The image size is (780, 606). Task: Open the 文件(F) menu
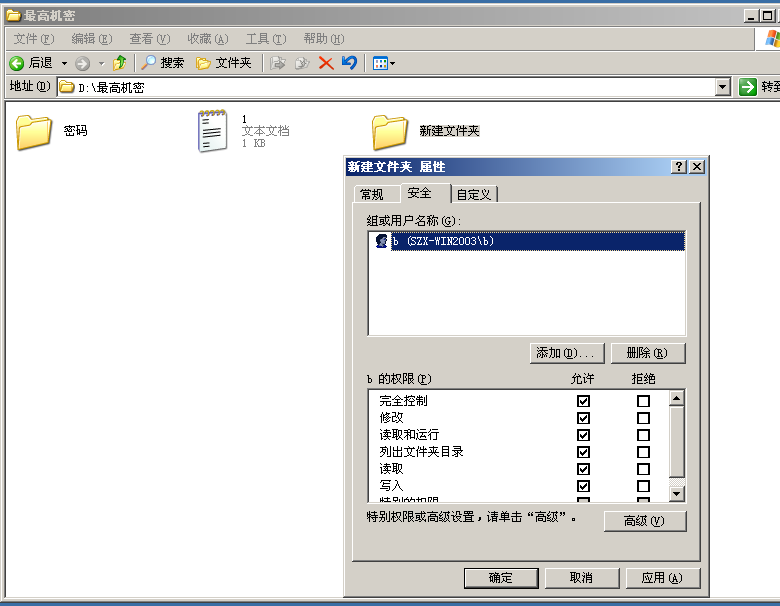coord(34,39)
